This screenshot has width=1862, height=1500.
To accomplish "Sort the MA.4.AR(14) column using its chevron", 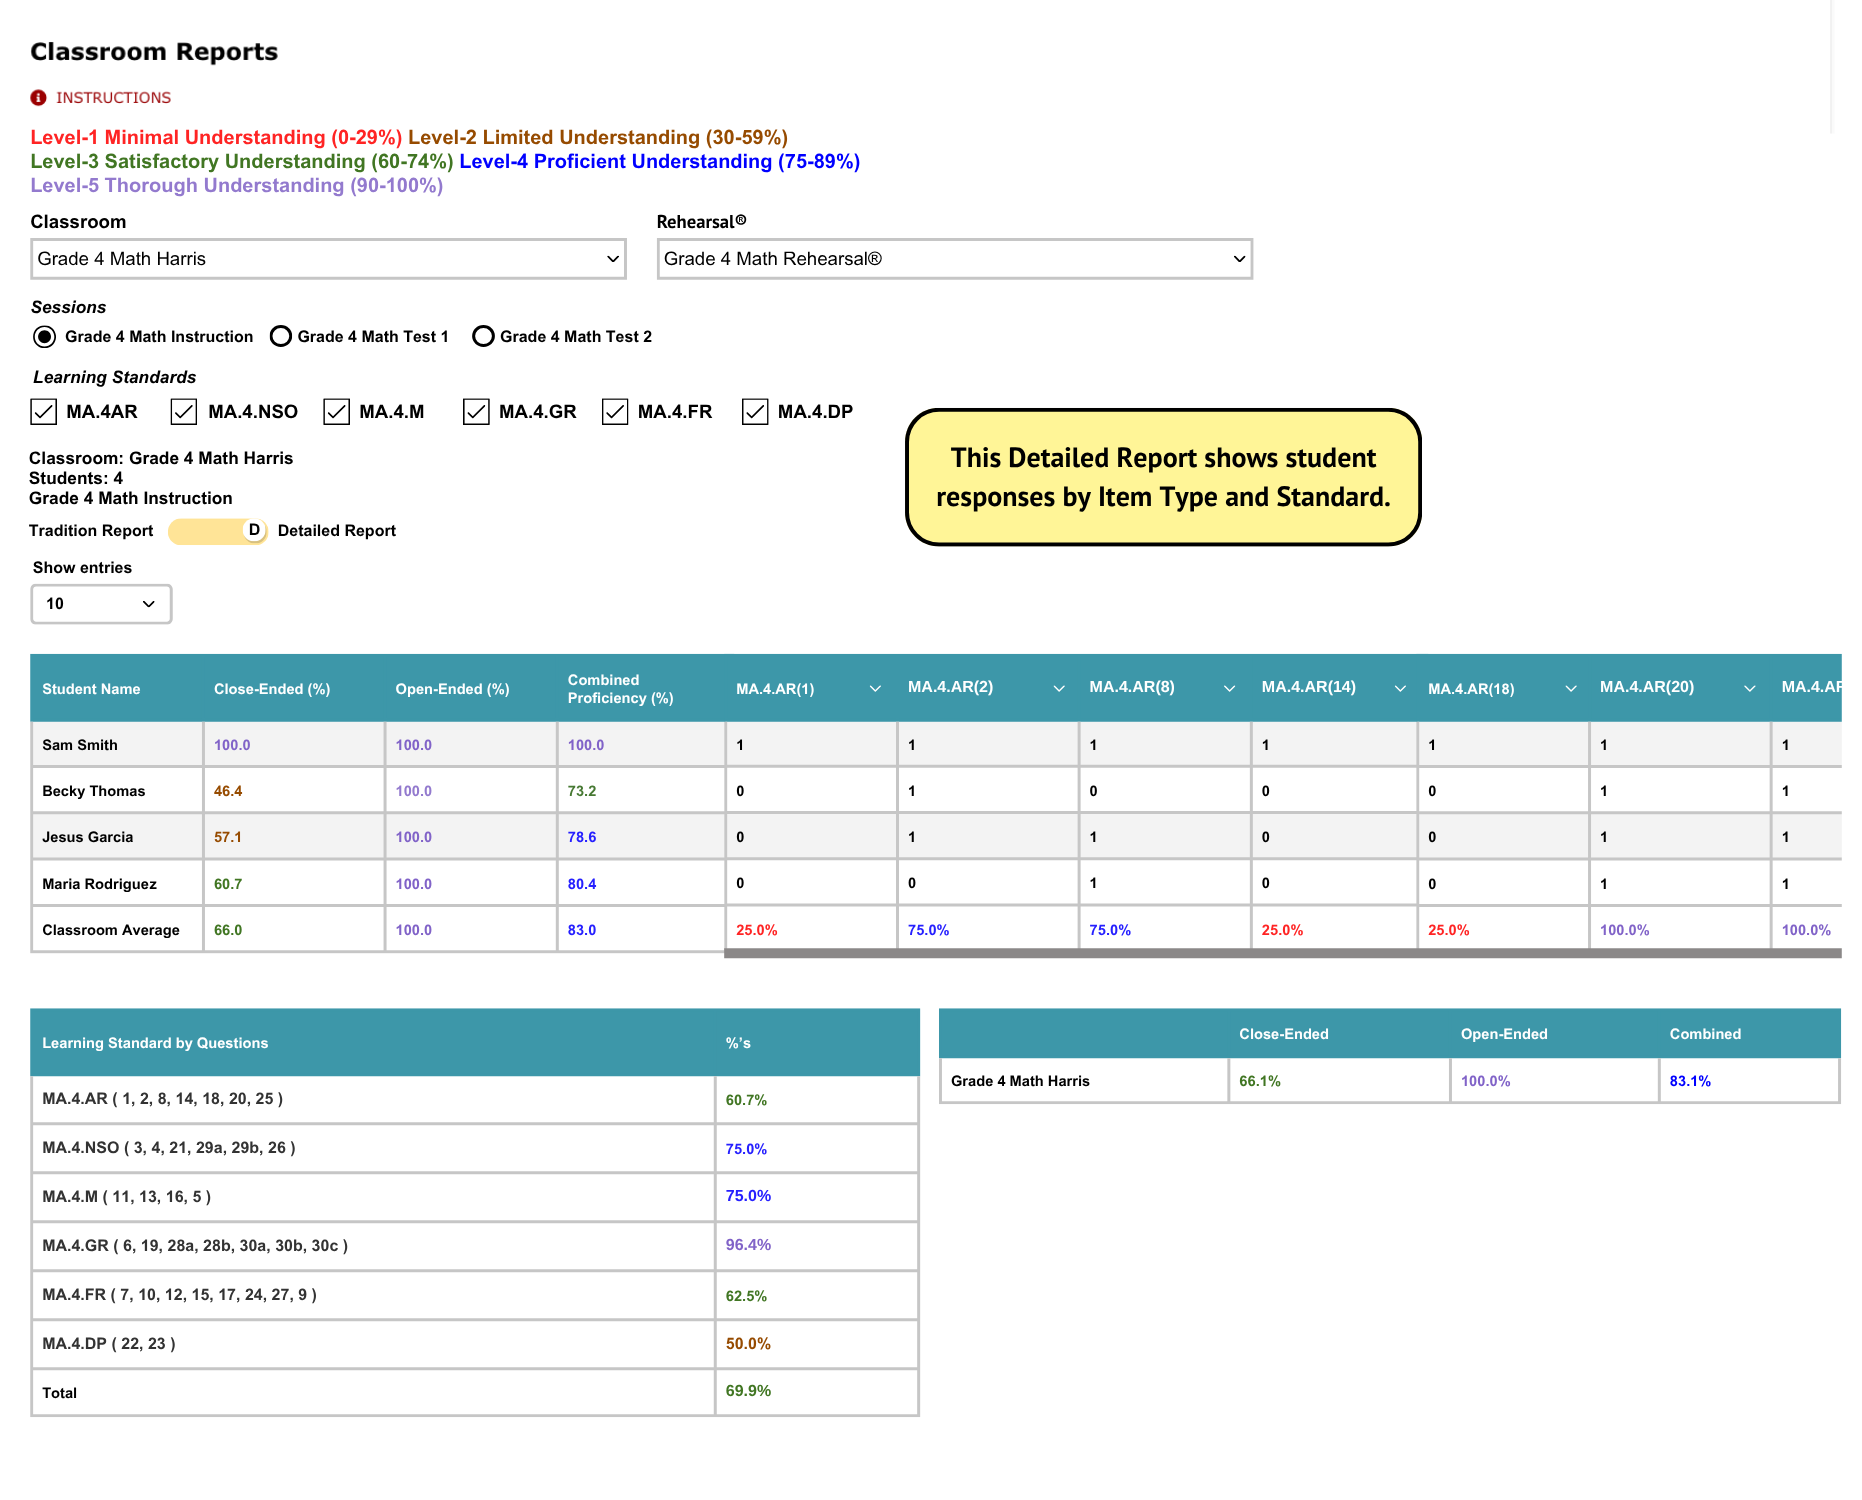I will [x=1399, y=688].
